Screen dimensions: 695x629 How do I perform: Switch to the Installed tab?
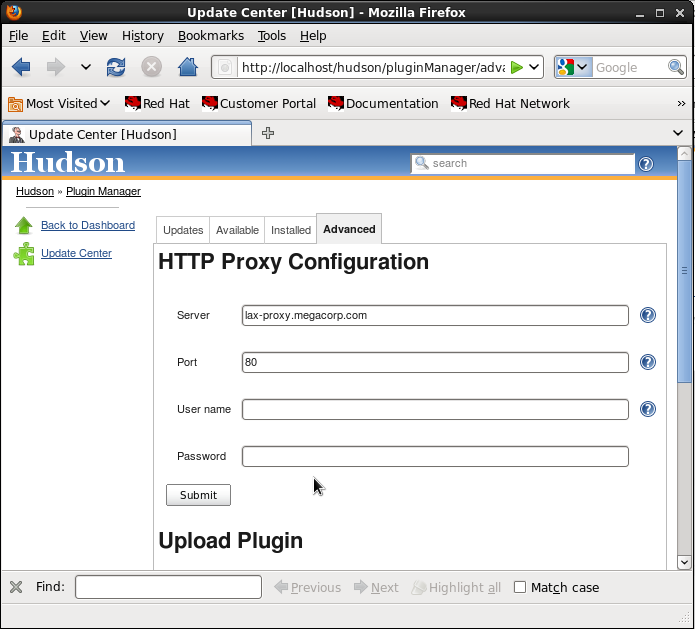pyautogui.click(x=291, y=230)
